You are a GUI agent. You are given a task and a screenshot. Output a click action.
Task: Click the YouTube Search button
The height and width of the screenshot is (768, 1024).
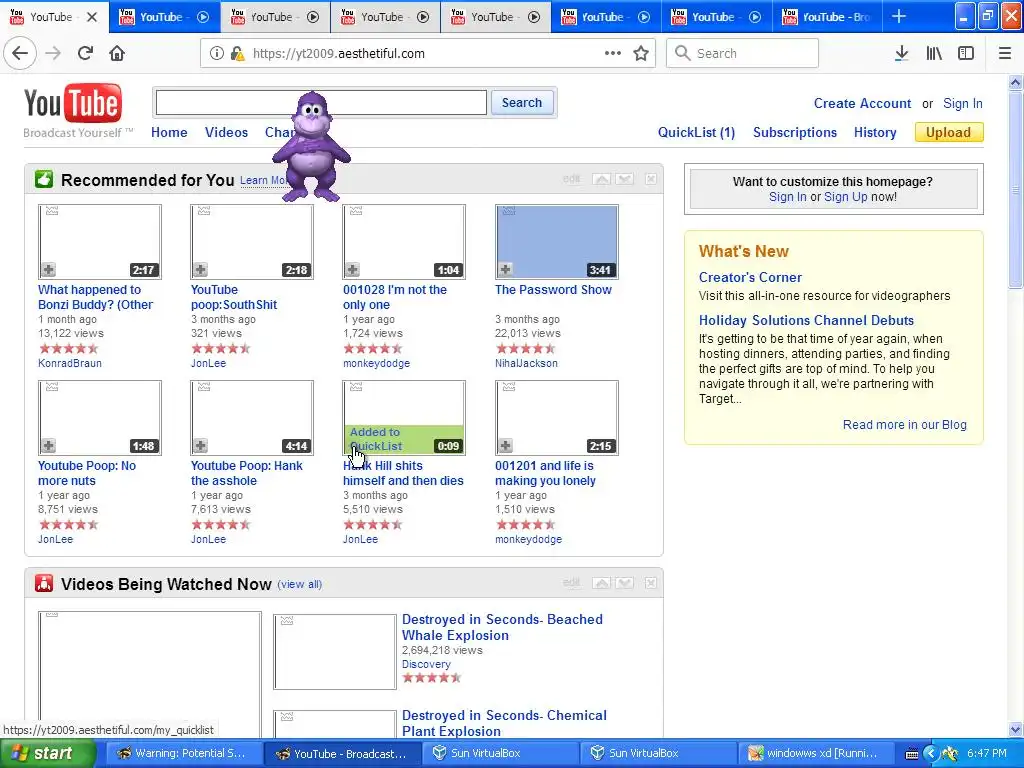coord(522,103)
